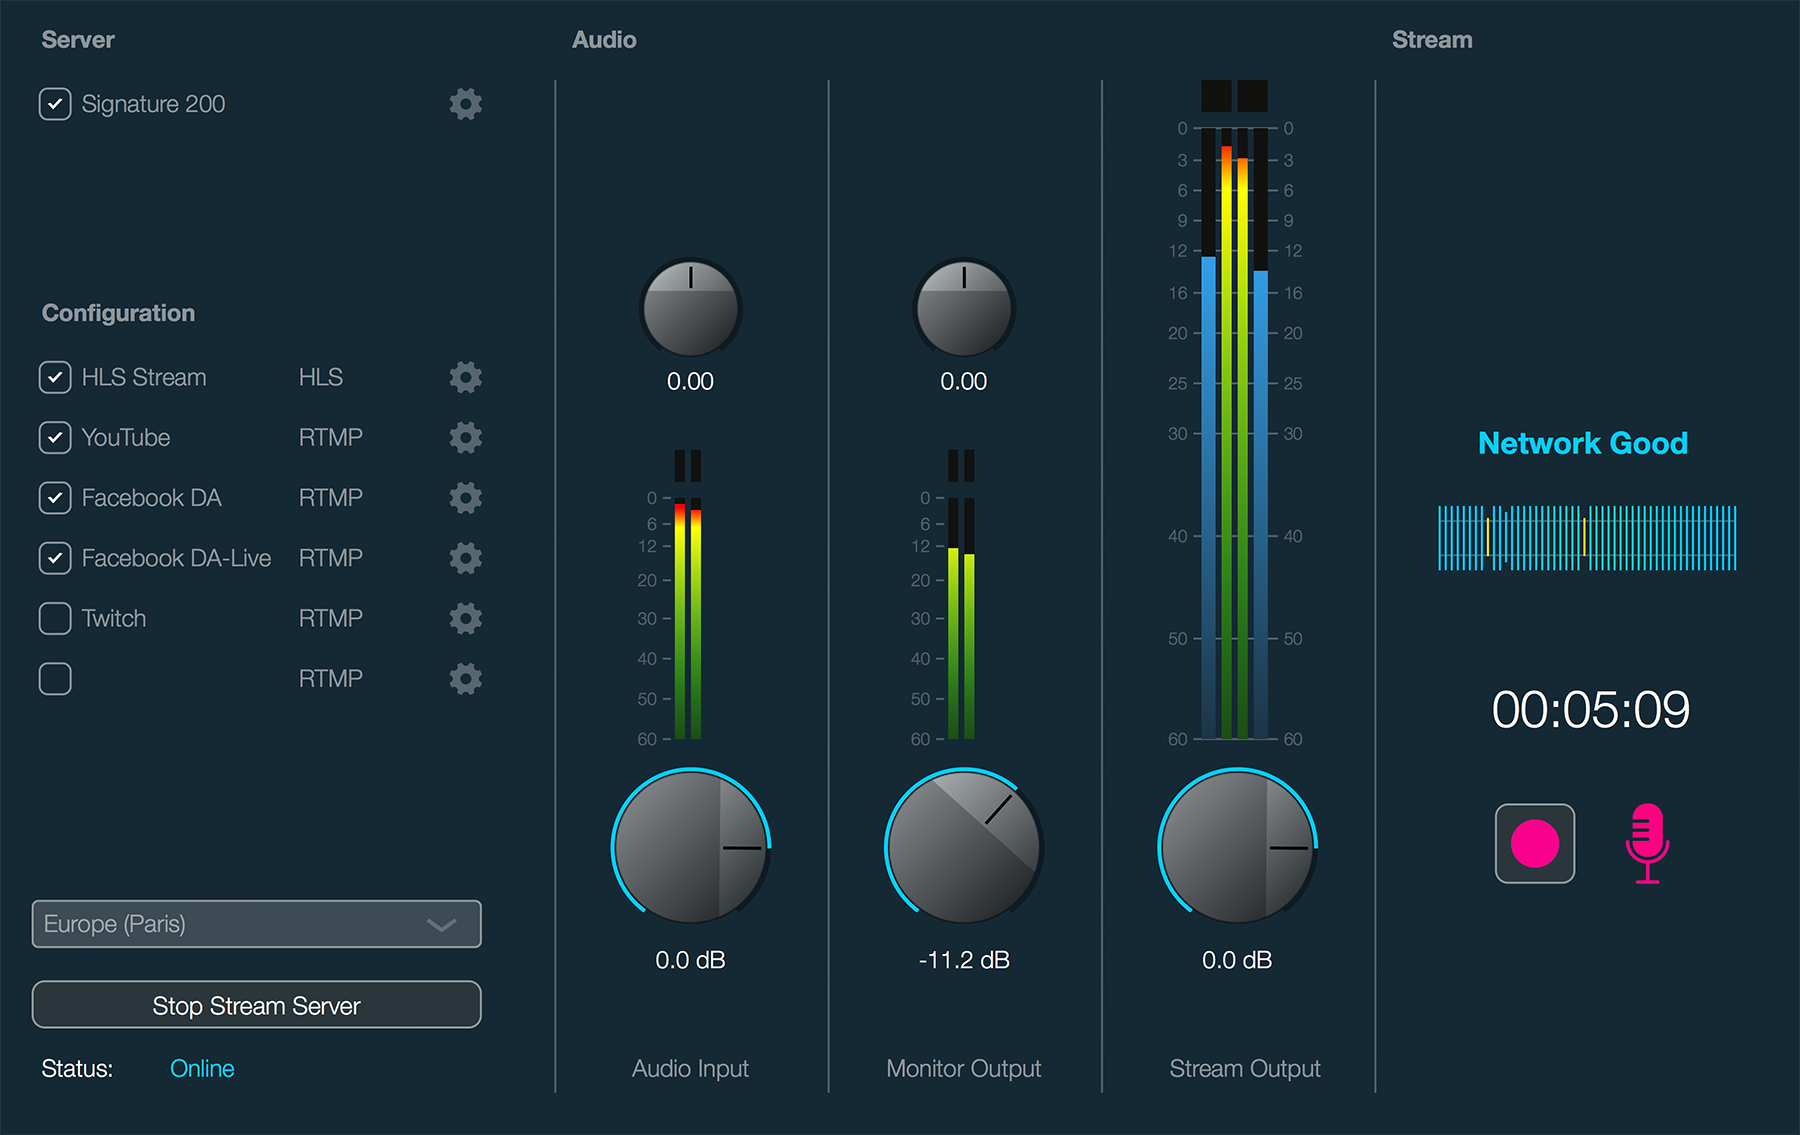Click the Online status text

(201, 1068)
